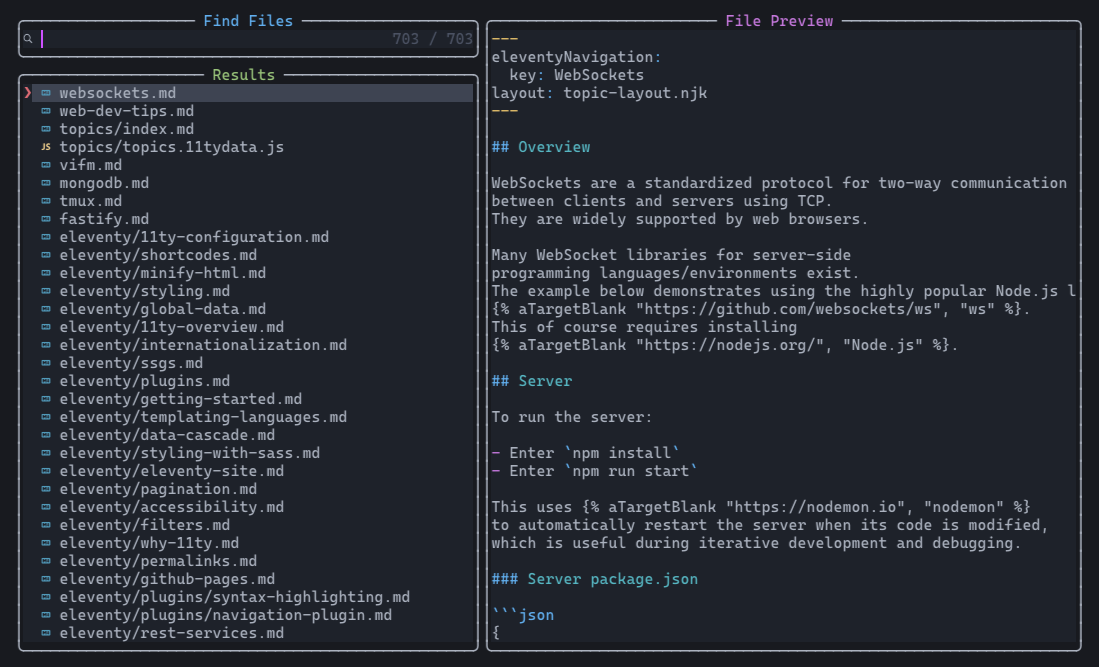Open eleventy/11ty-configuration.md result
1099x667 pixels.
[x=193, y=237]
